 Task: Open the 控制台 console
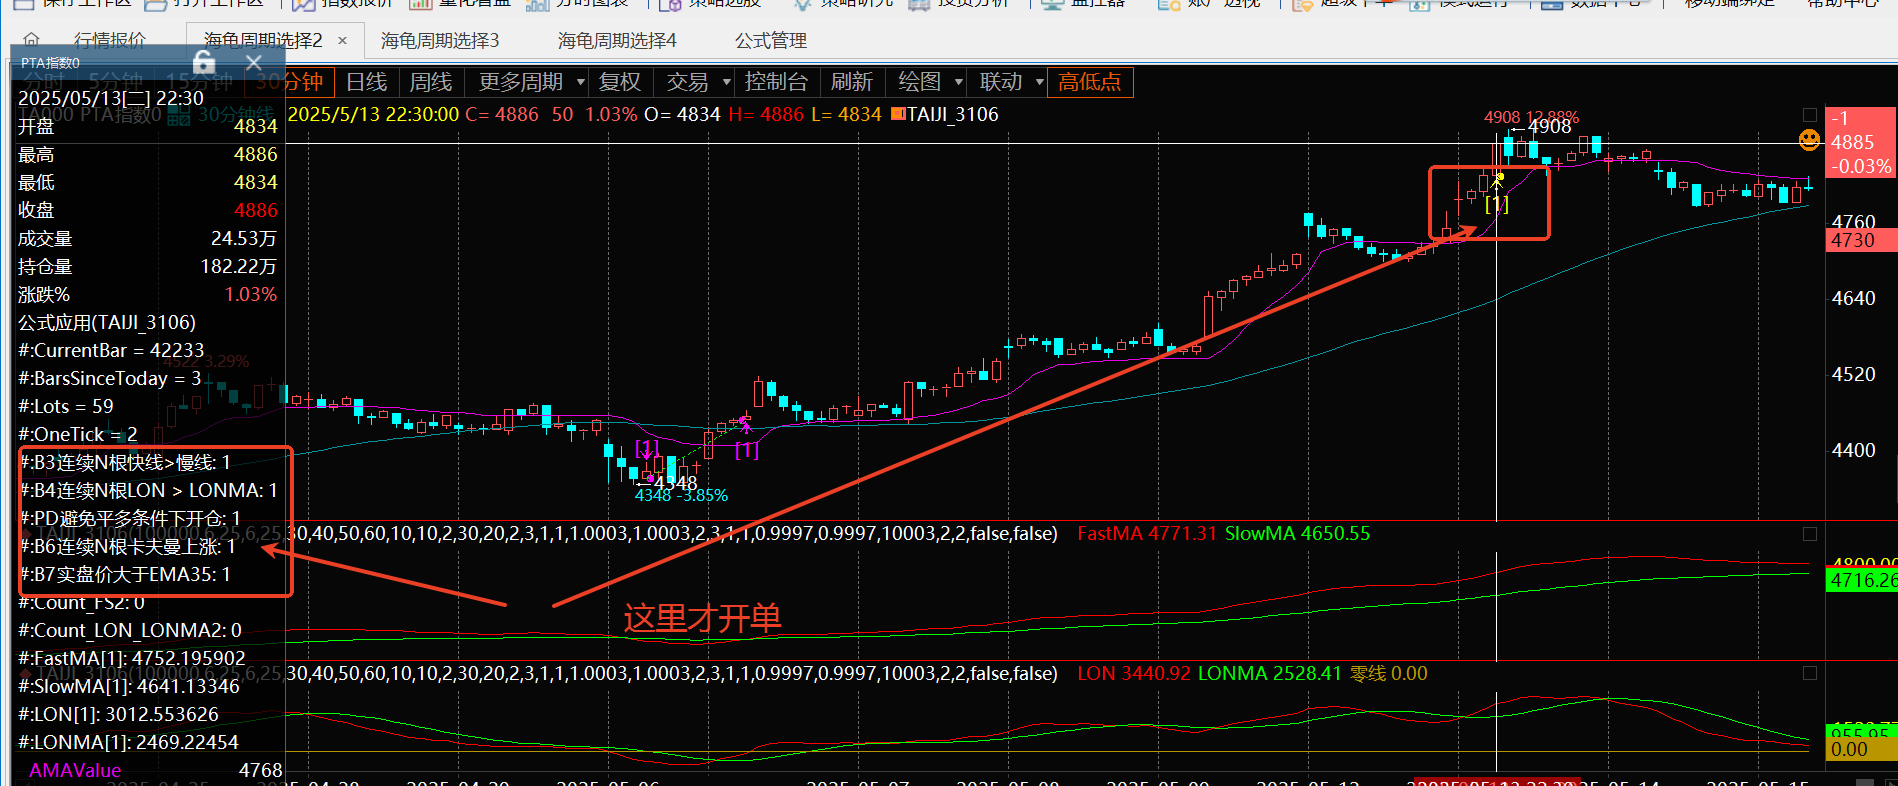pos(776,82)
